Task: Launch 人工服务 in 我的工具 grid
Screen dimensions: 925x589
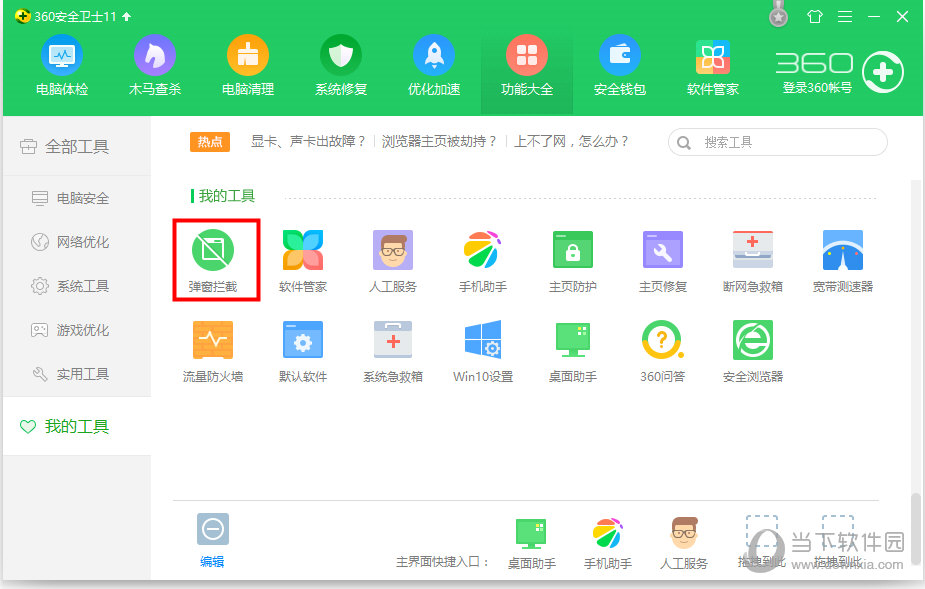Action: coord(393,261)
